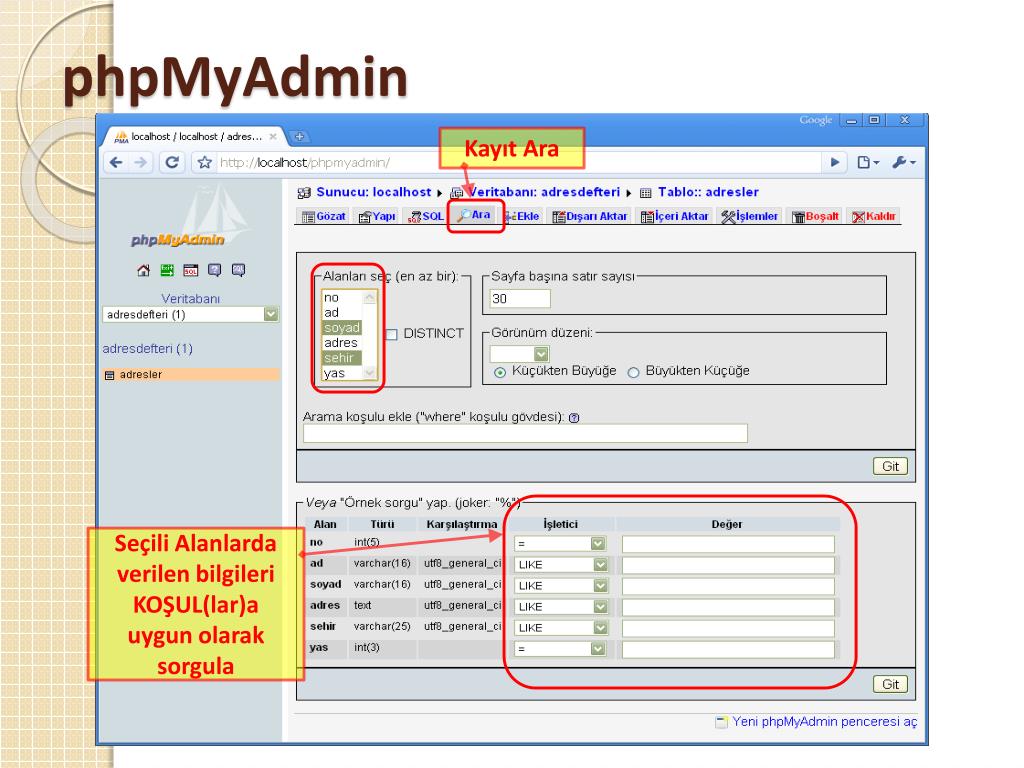Click the Değer field for the soyad row
Viewport: 1024px width, 768px height.
728,586
